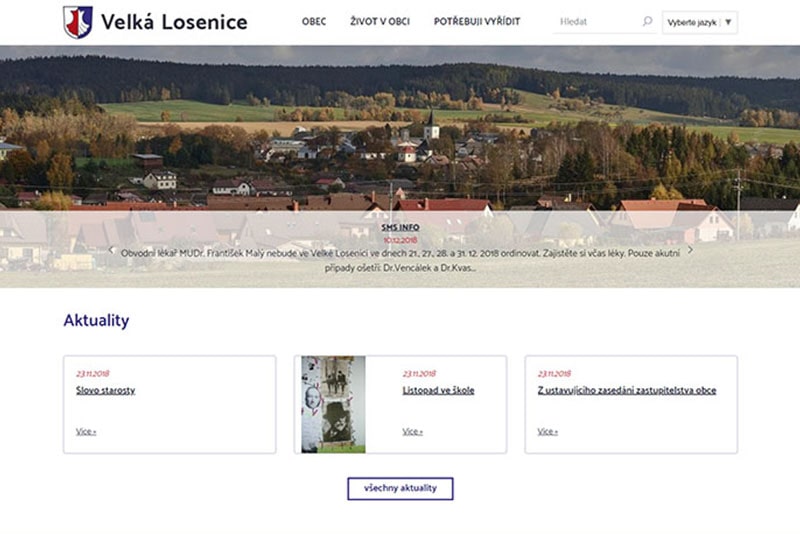The width and height of the screenshot is (800, 534).
Task: Open the ŽIVOT V OBCI menu
Action: 380,21
